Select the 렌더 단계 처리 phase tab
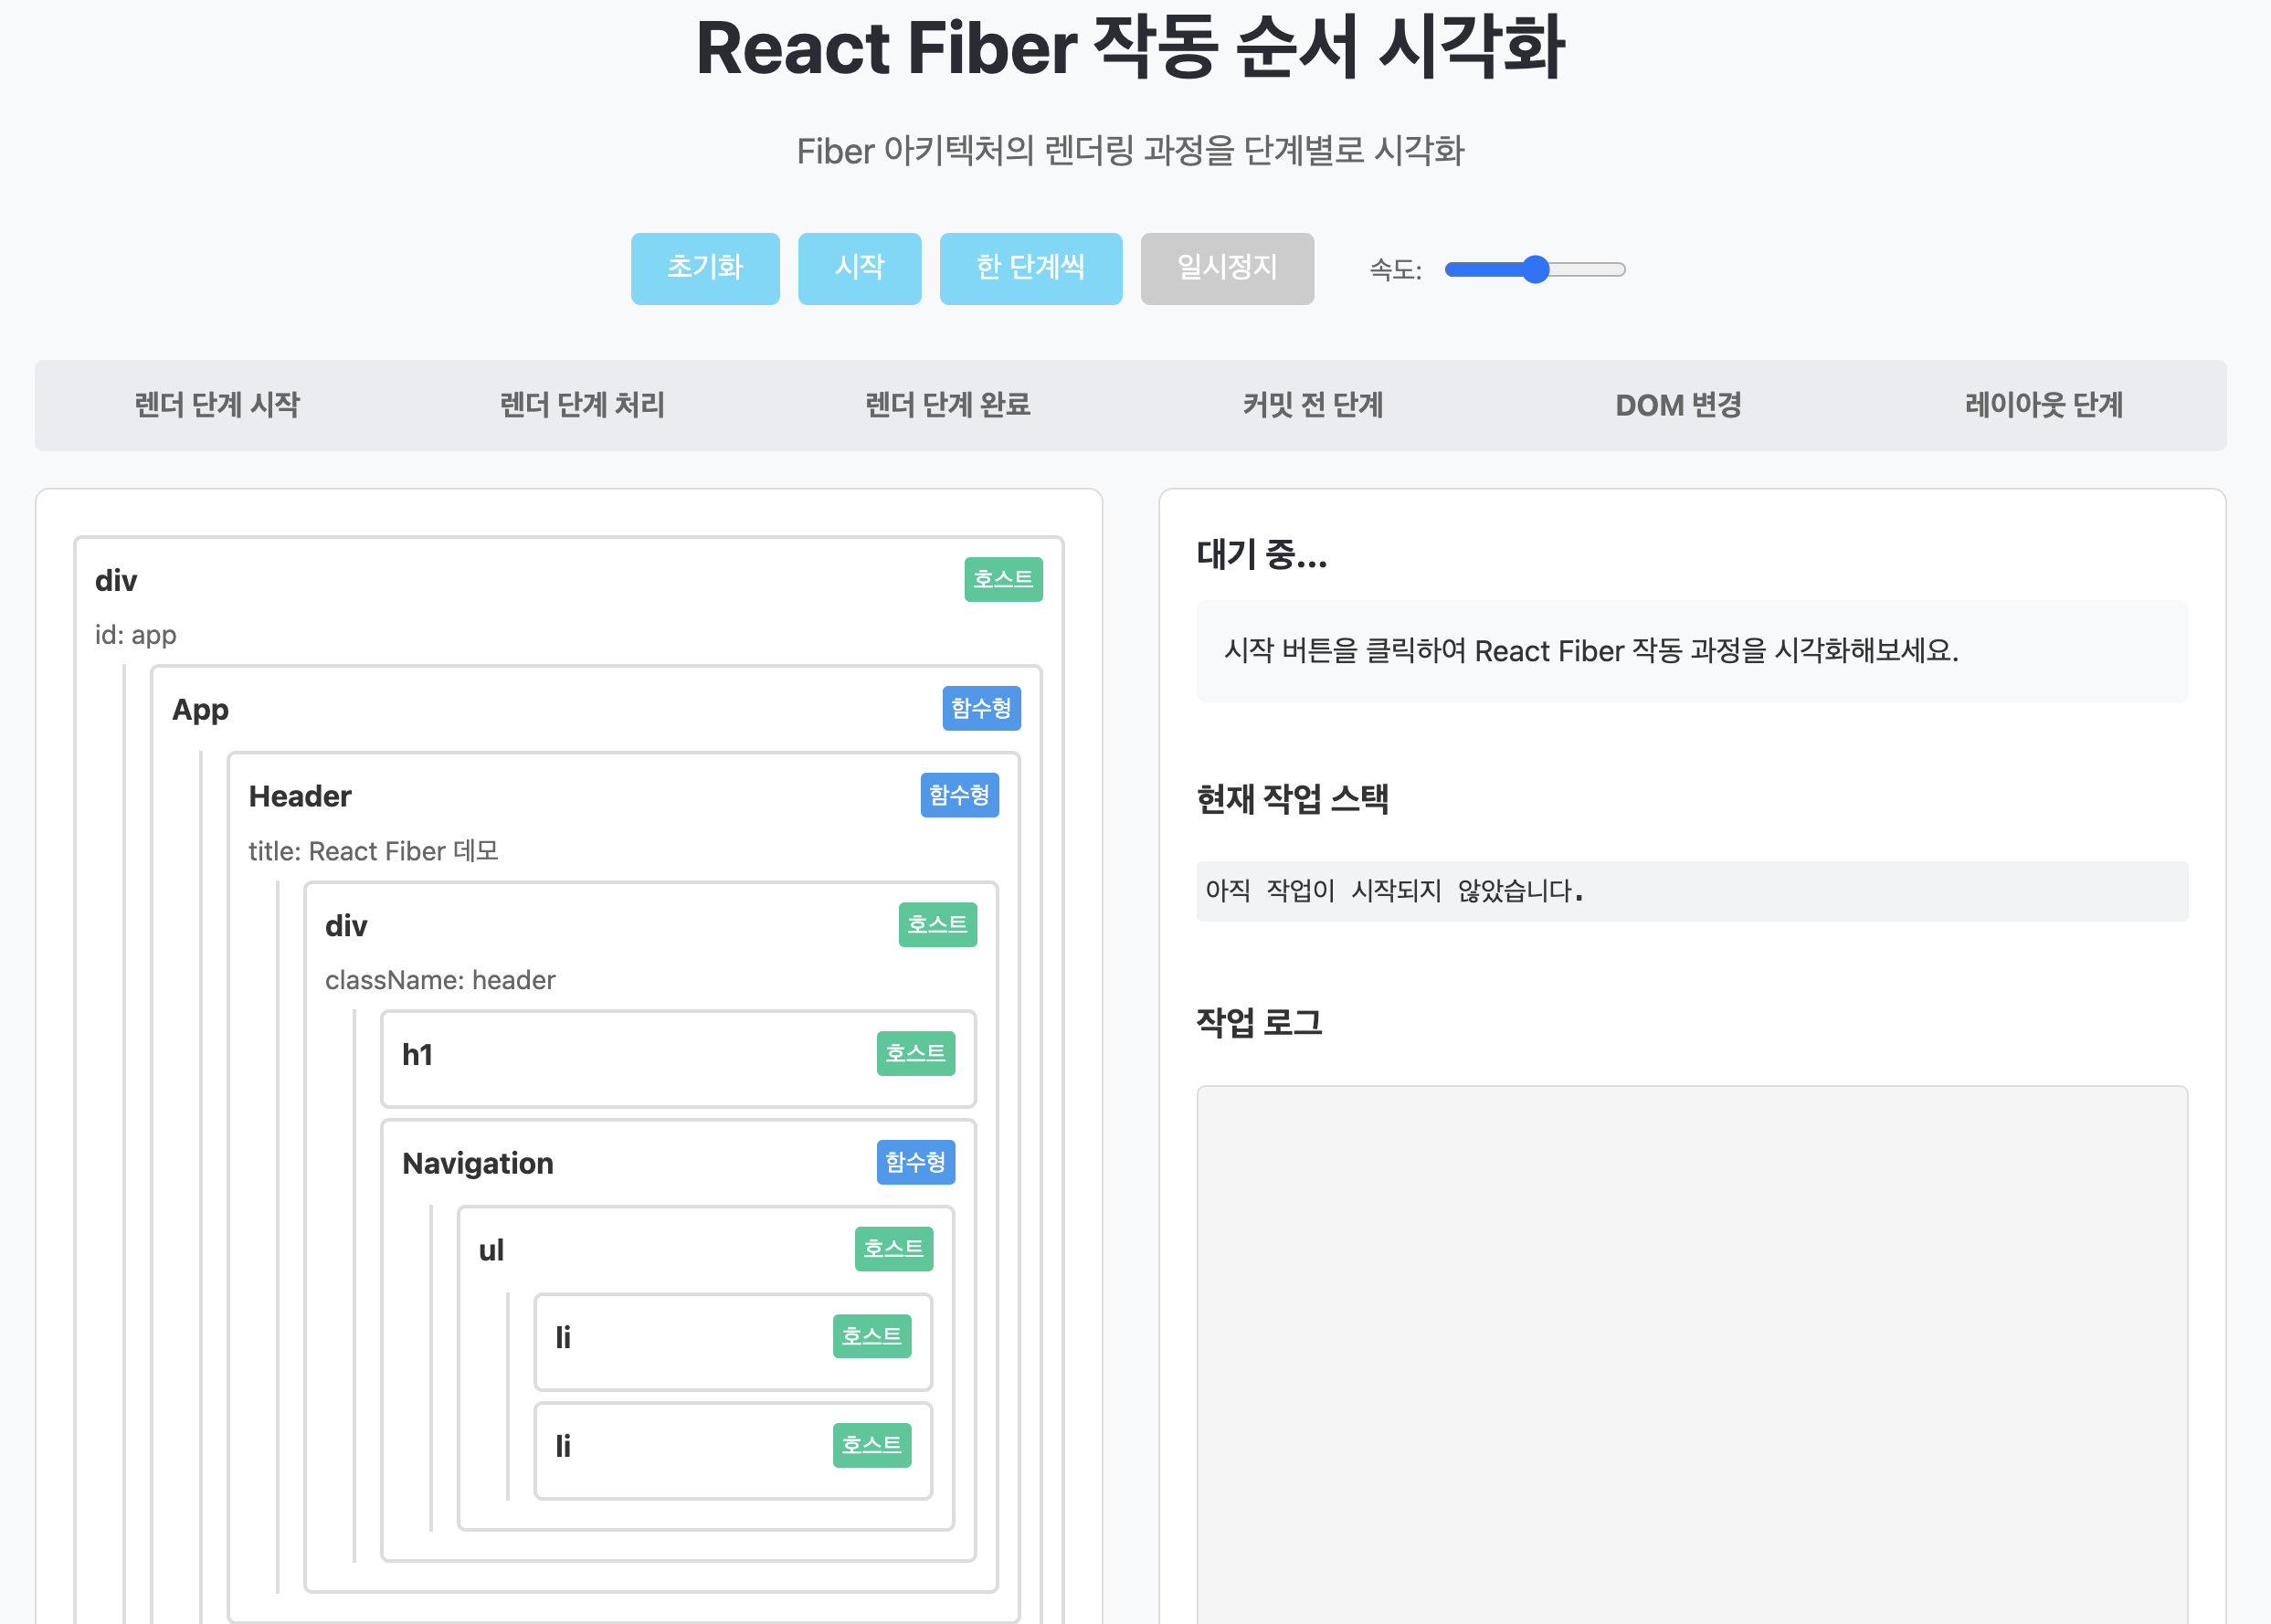 (x=582, y=405)
